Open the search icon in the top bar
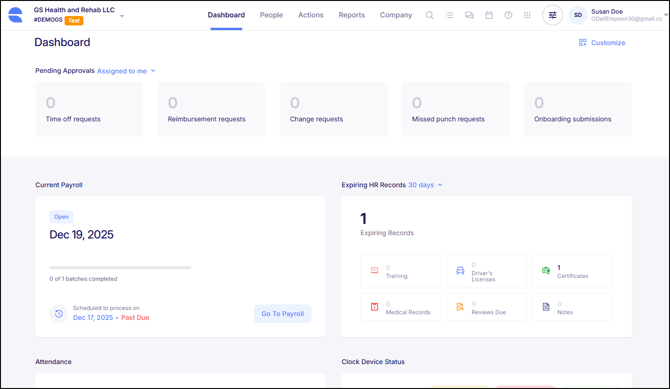The width and height of the screenshot is (670, 389). click(x=429, y=15)
